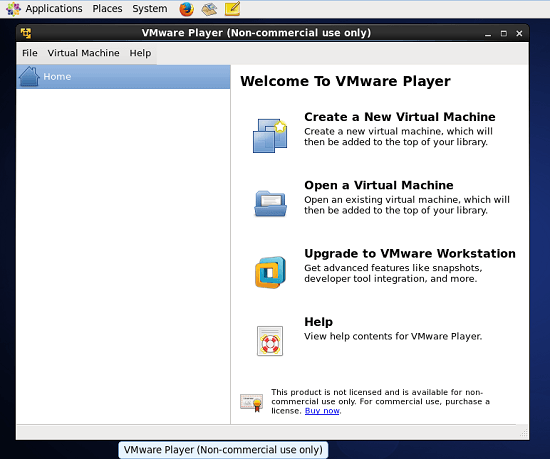Expand the Places menu
The width and height of the screenshot is (550, 459).
tap(107, 9)
